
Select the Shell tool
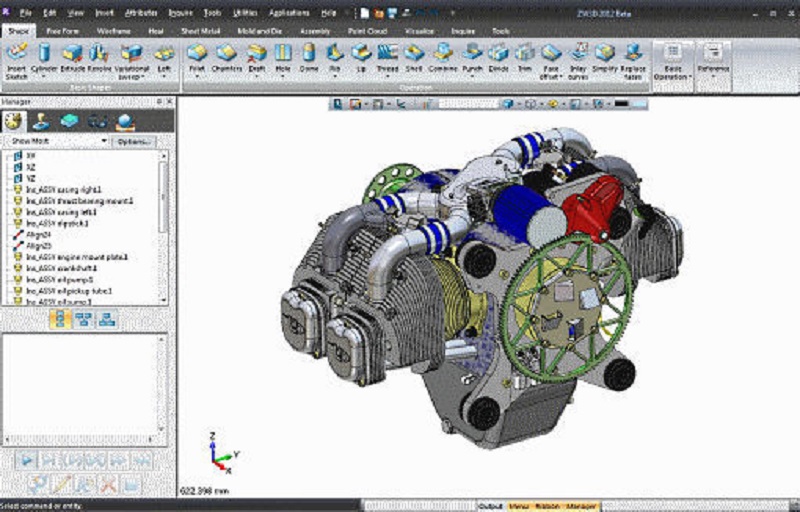pos(414,57)
